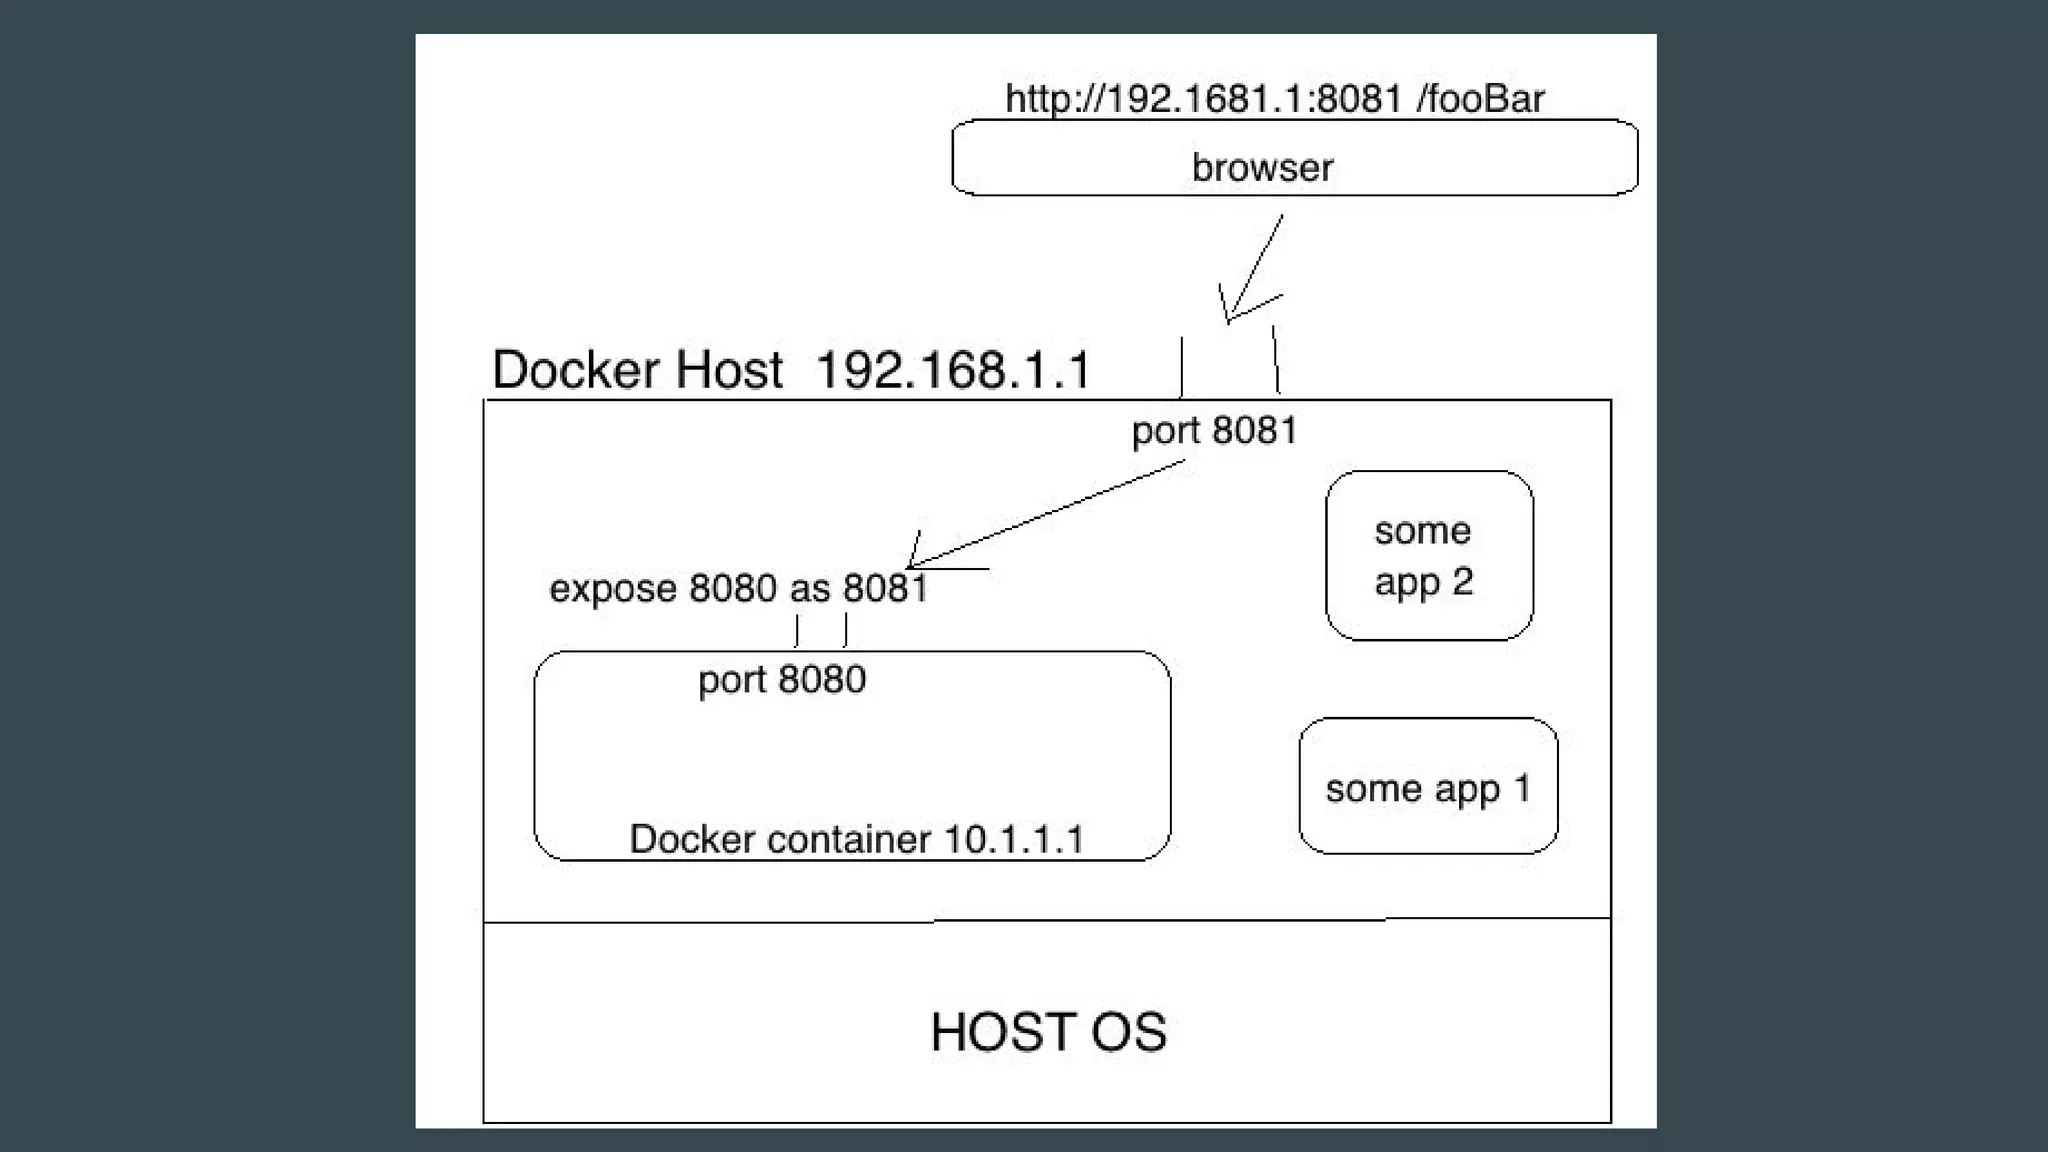Click the "Docker Host 192.168.1.1" heading
The height and width of the screenshot is (1152, 2048).
[790, 370]
